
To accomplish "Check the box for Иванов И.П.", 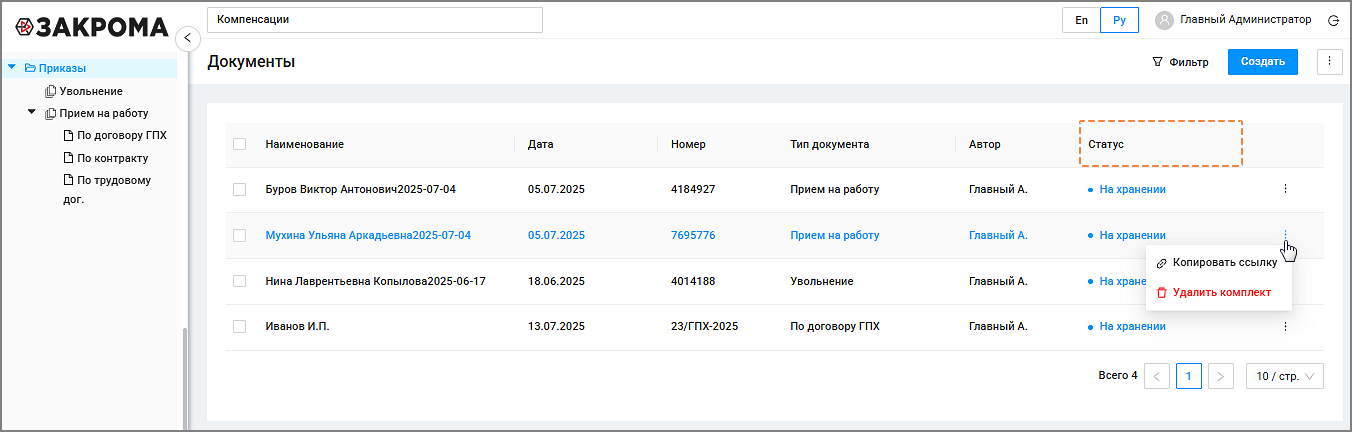I will point(239,327).
